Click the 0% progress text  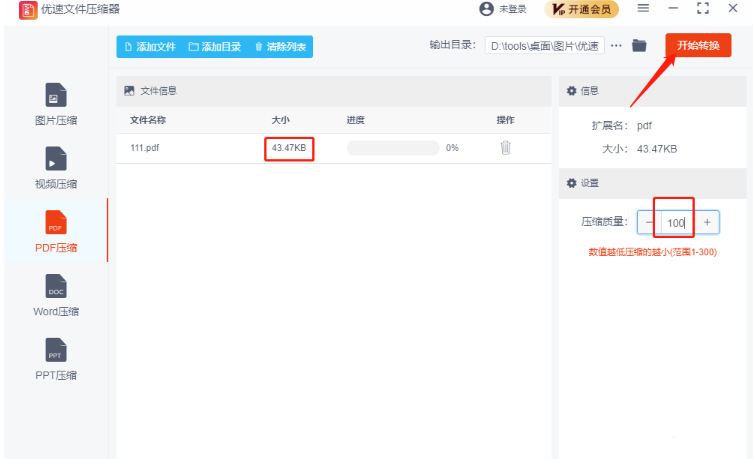452,148
